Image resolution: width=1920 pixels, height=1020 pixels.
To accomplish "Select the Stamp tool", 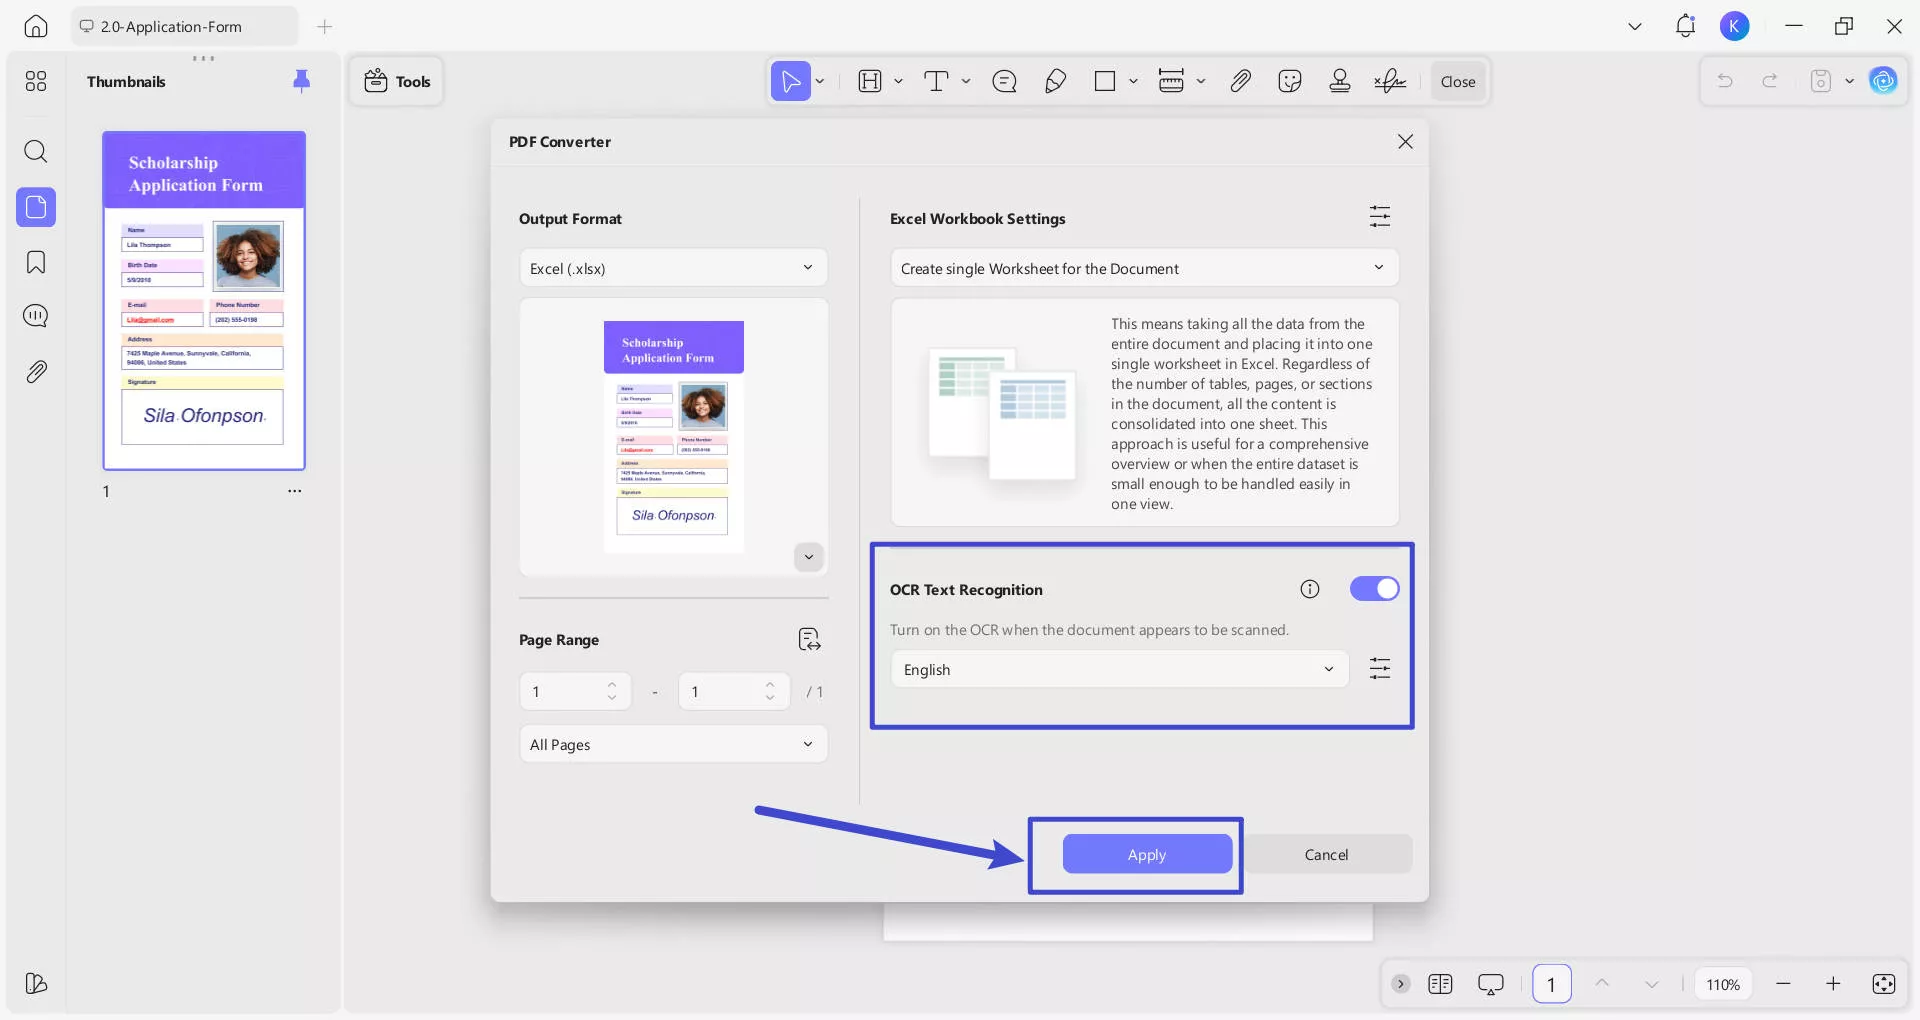I will pyautogui.click(x=1340, y=81).
